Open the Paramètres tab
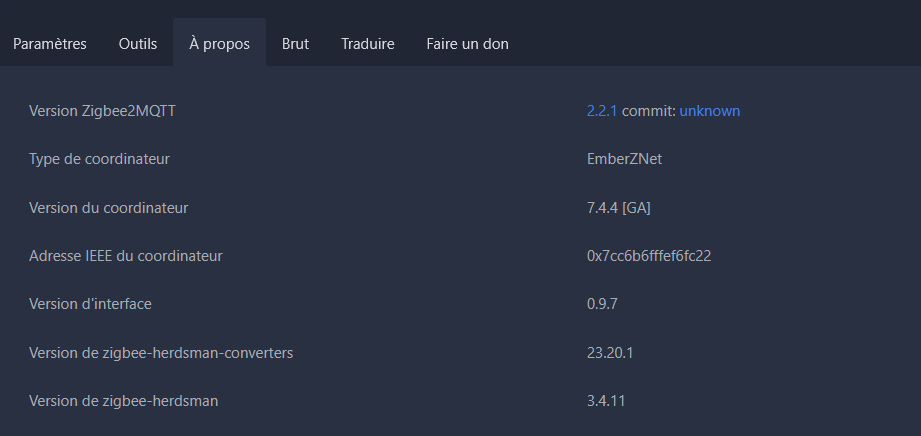The image size is (921, 436). 49,44
